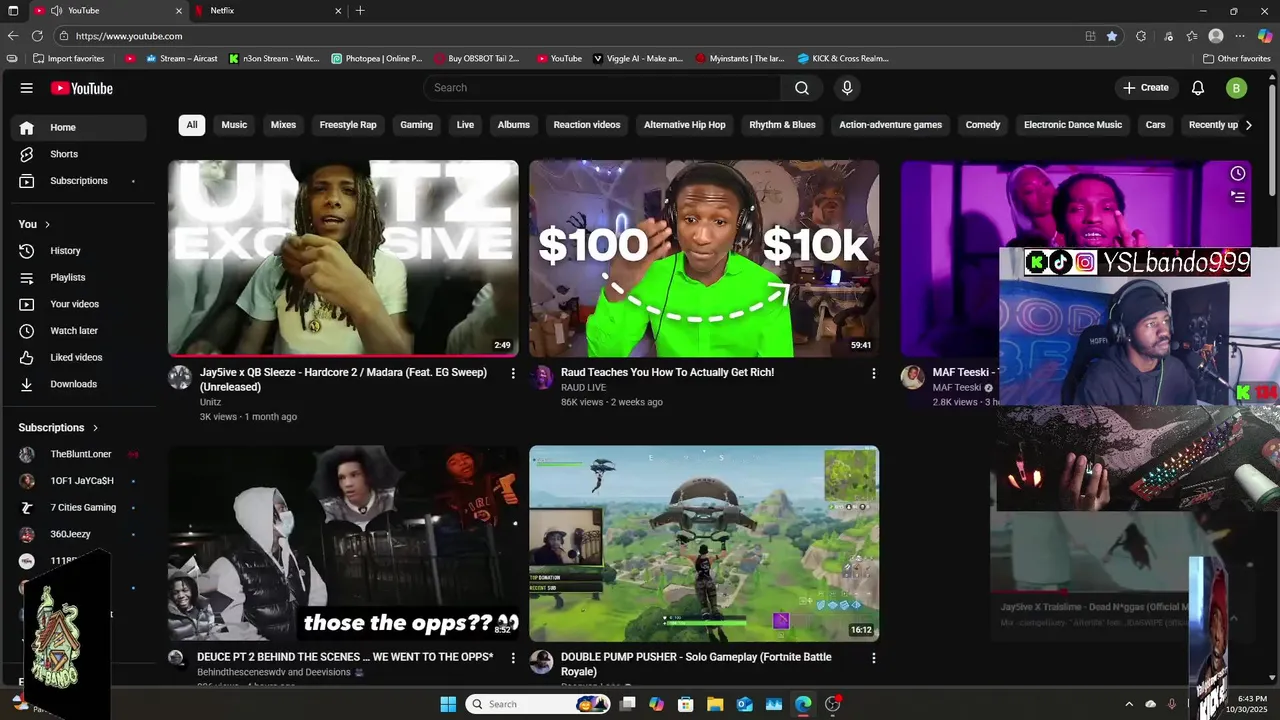Screen dimensions: 1280x720
Task: Select the Comedy chip
Action: (983, 125)
